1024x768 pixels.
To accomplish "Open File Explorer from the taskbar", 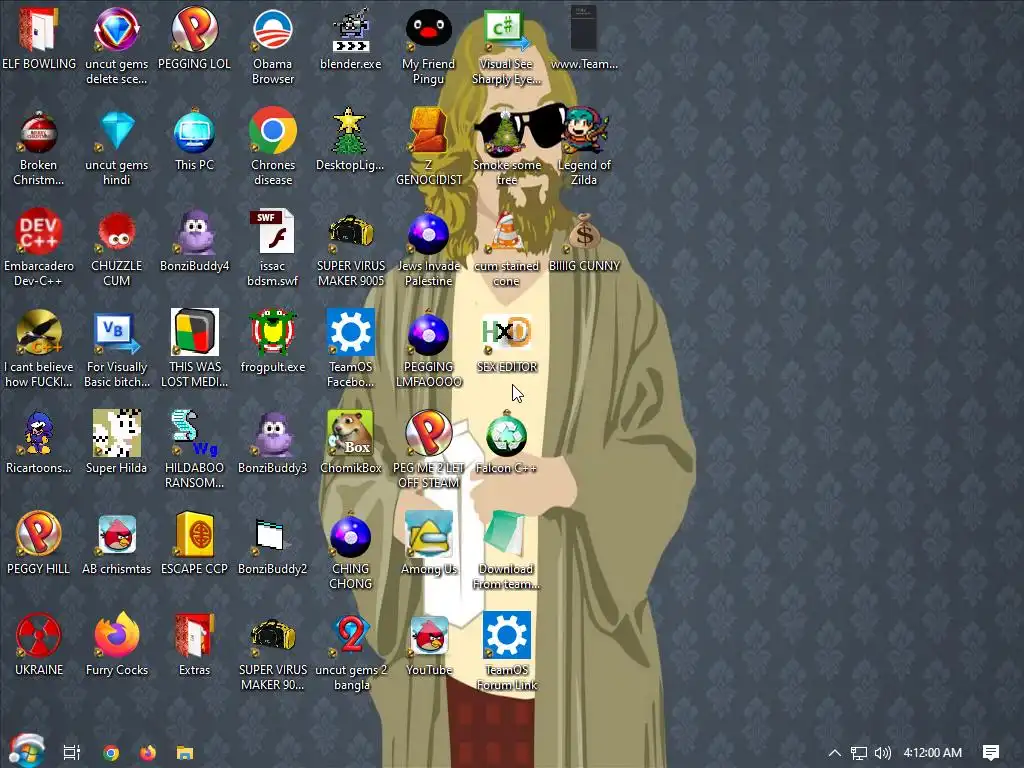I will point(185,753).
